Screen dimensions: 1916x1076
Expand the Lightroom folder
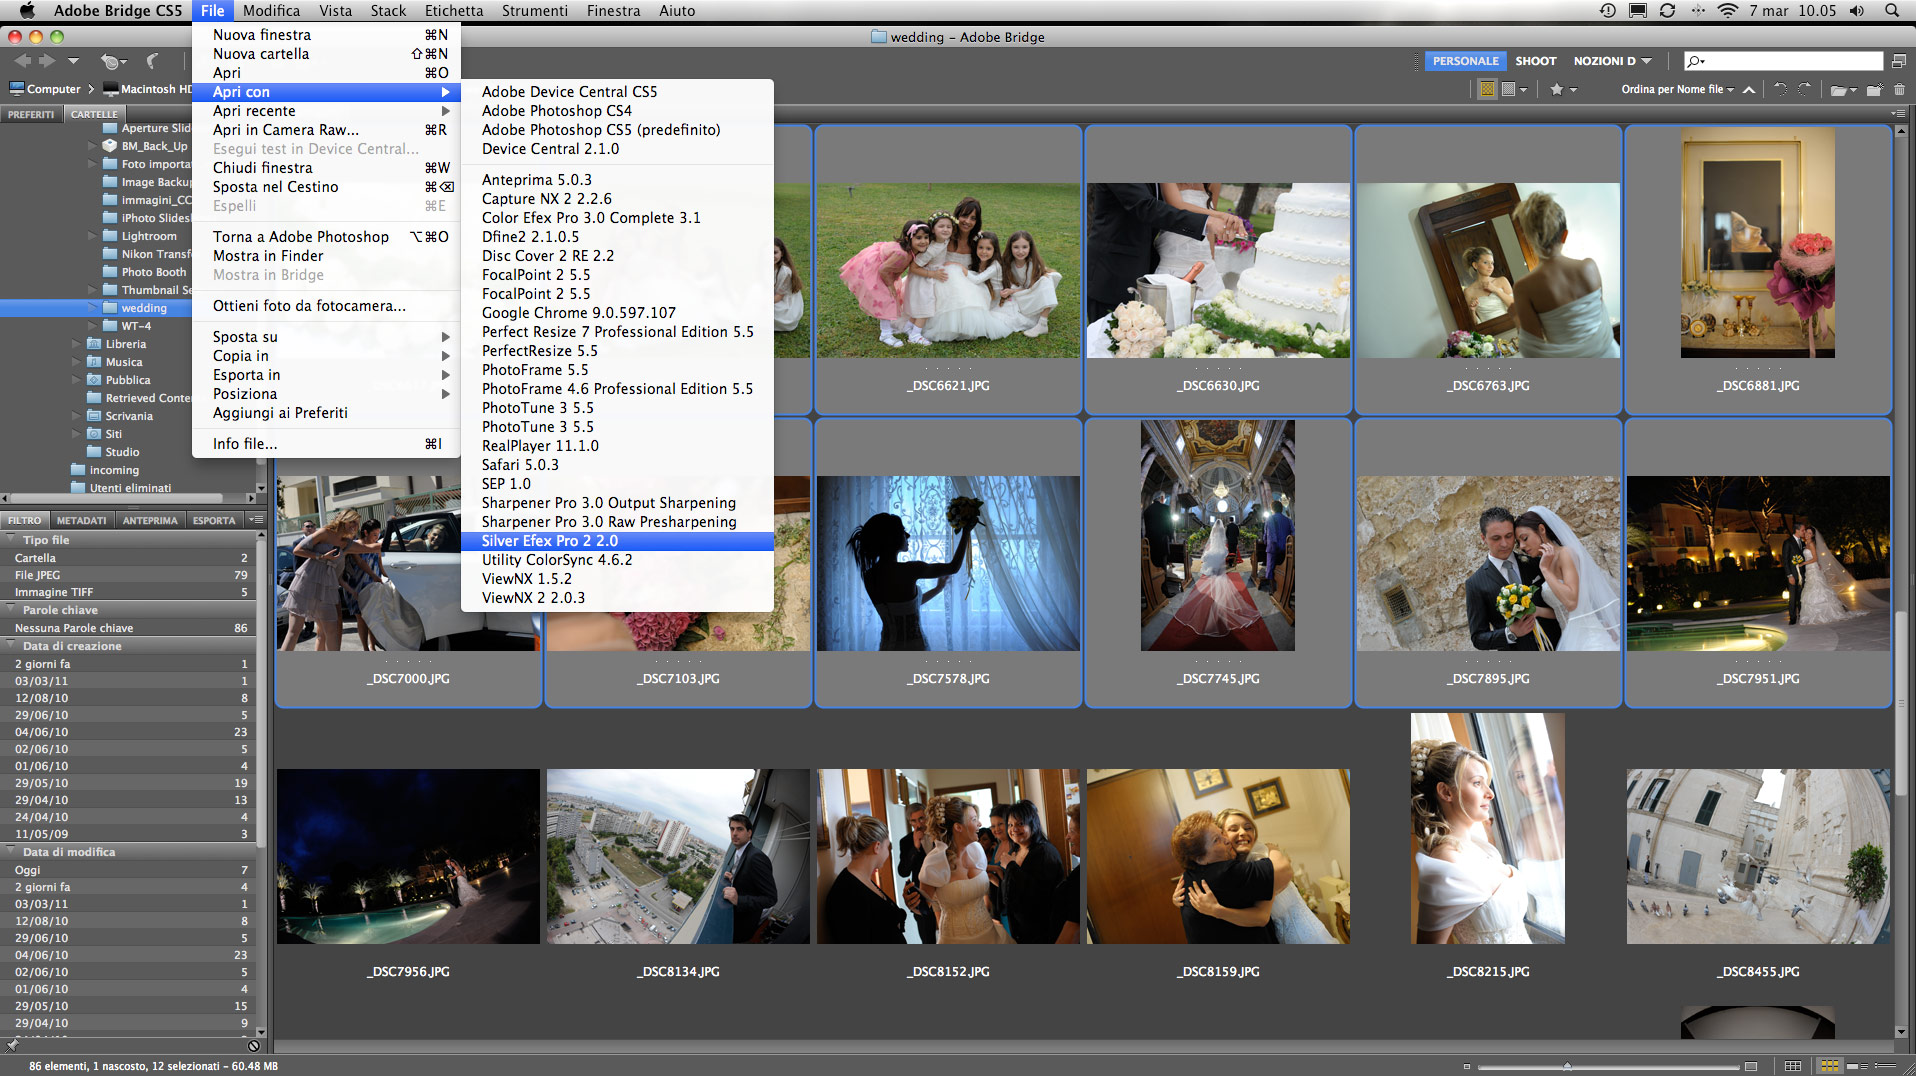93,236
